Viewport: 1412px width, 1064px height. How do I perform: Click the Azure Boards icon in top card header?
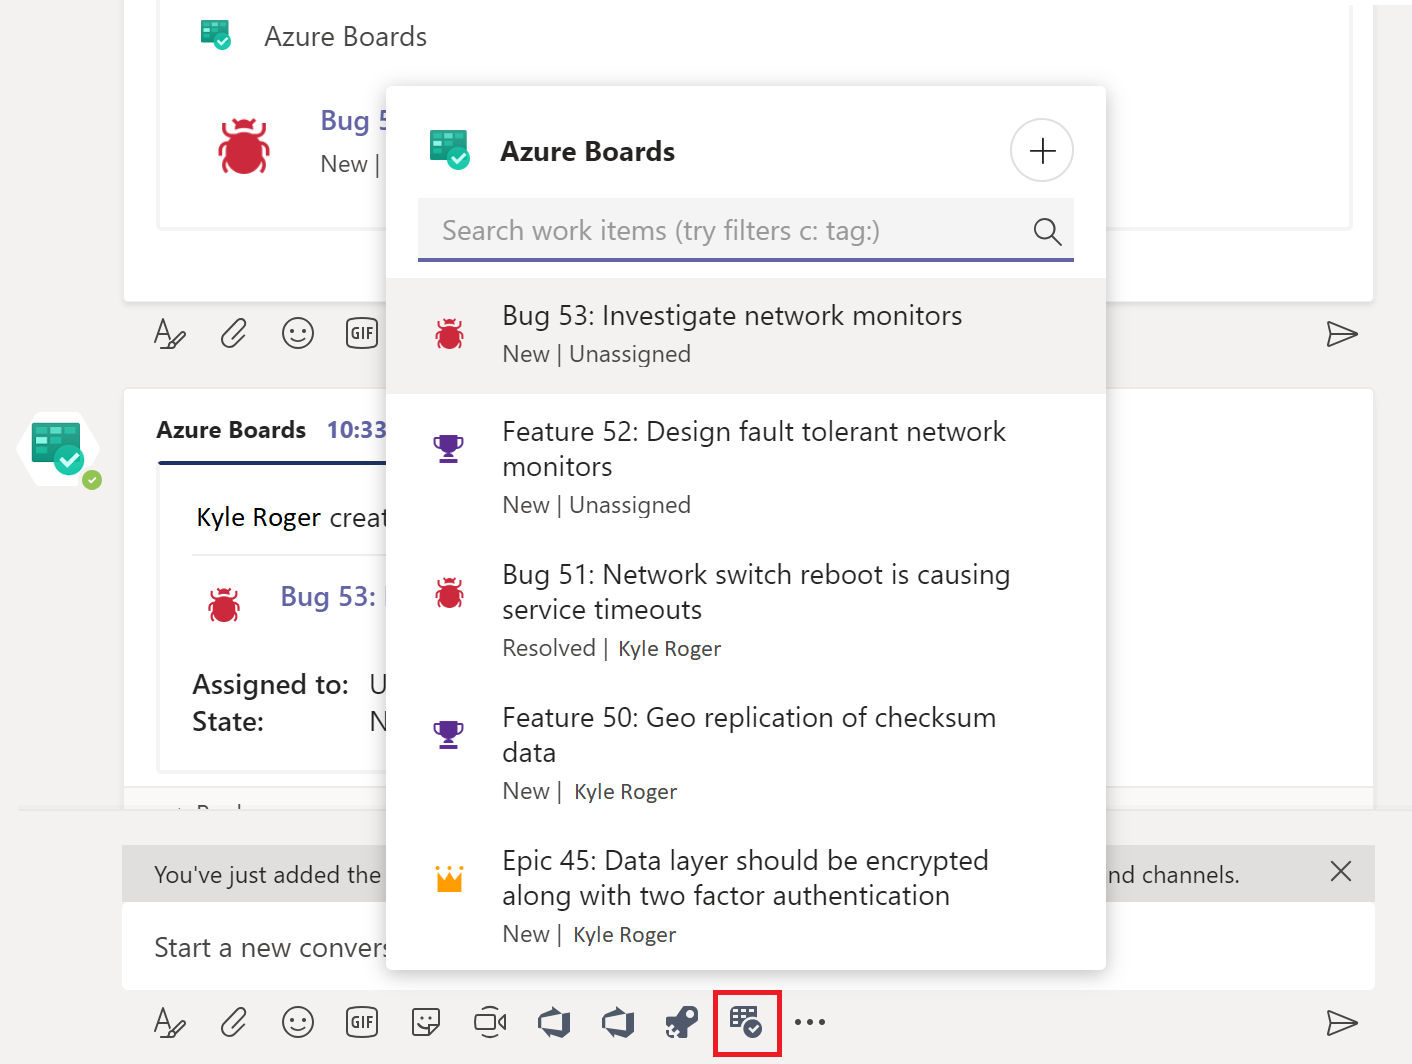point(216,35)
